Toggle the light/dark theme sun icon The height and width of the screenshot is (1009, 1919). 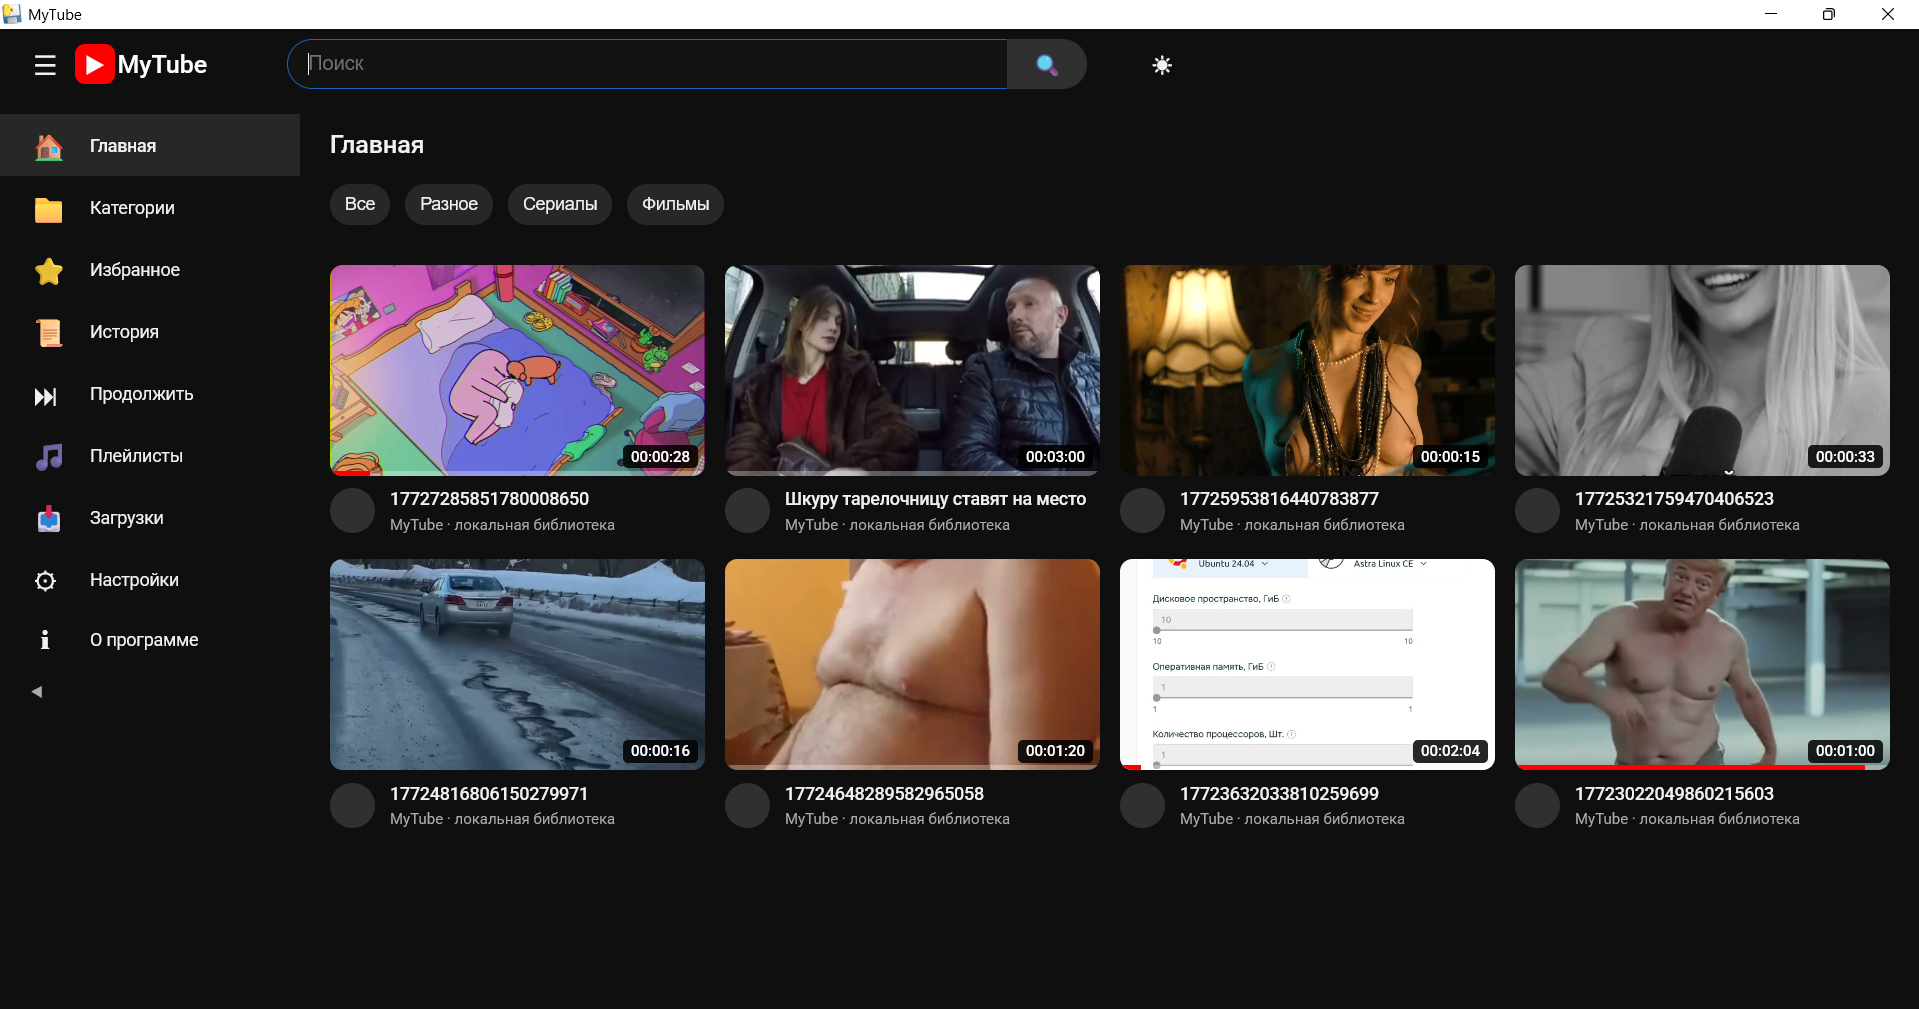[x=1161, y=65]
